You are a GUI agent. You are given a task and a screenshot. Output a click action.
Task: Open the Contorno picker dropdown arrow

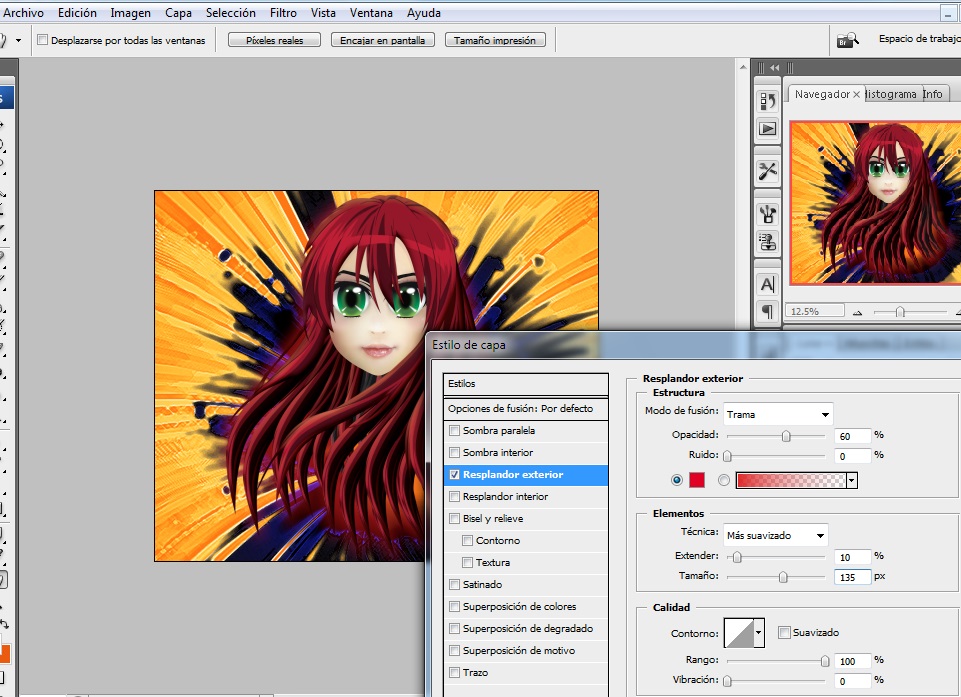759,633
